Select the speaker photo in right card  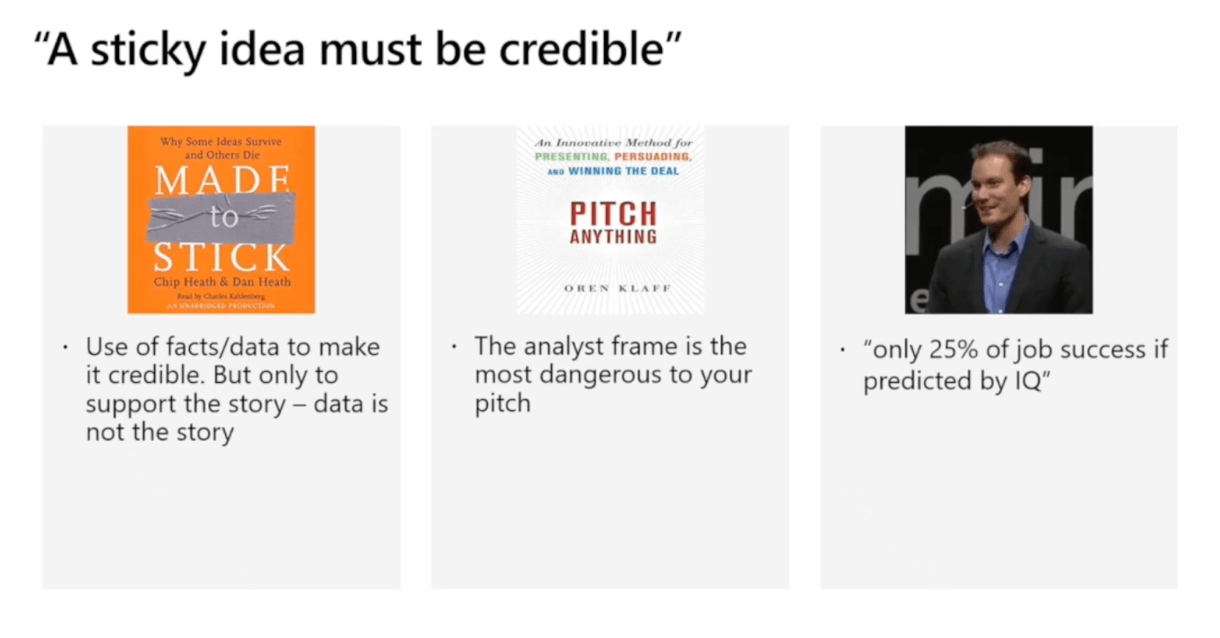click(998, 219)
